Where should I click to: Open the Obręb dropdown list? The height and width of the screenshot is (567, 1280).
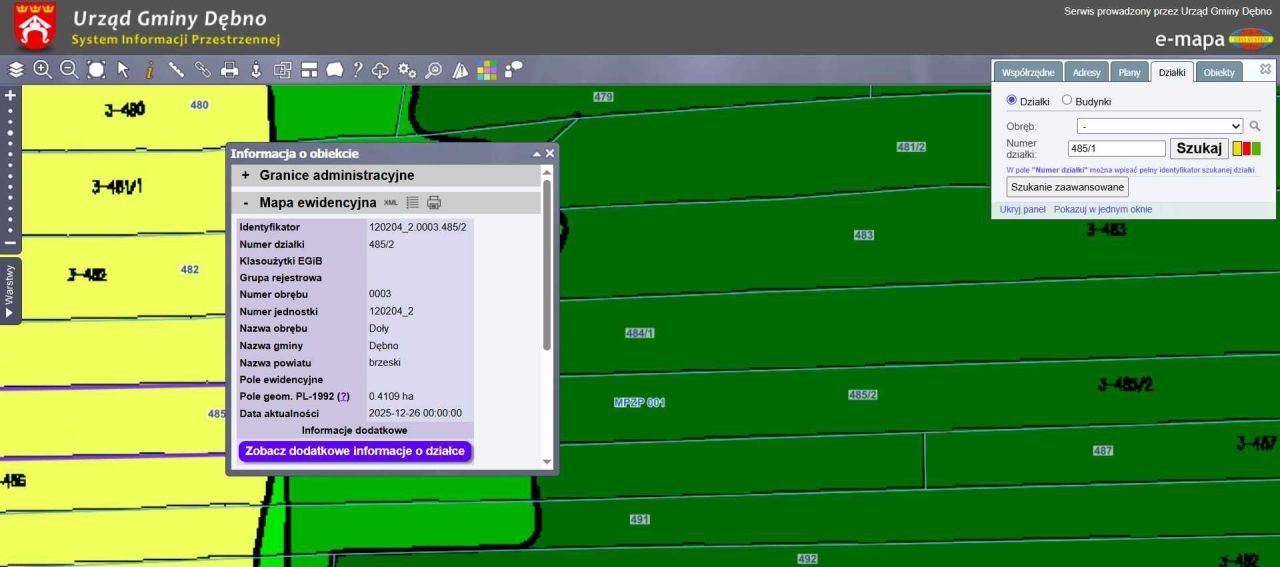pyautogui.click(x=1159, y=126)
